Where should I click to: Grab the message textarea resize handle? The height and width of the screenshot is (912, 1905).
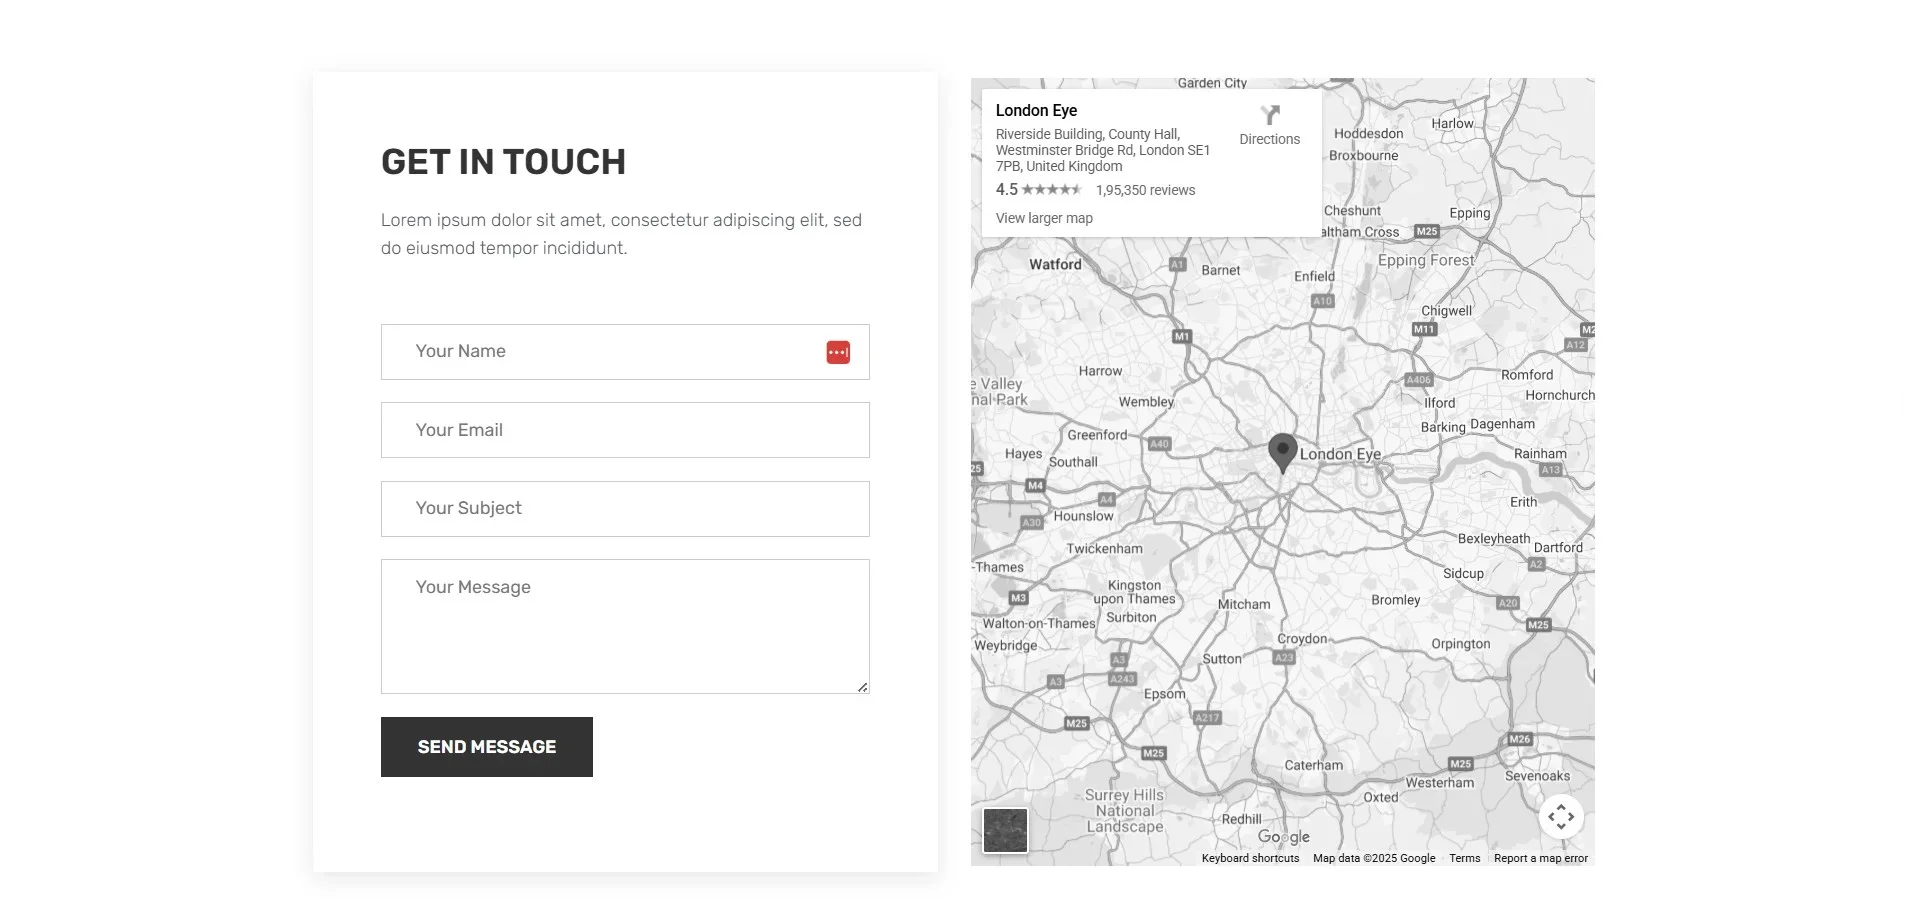[862, 687]
